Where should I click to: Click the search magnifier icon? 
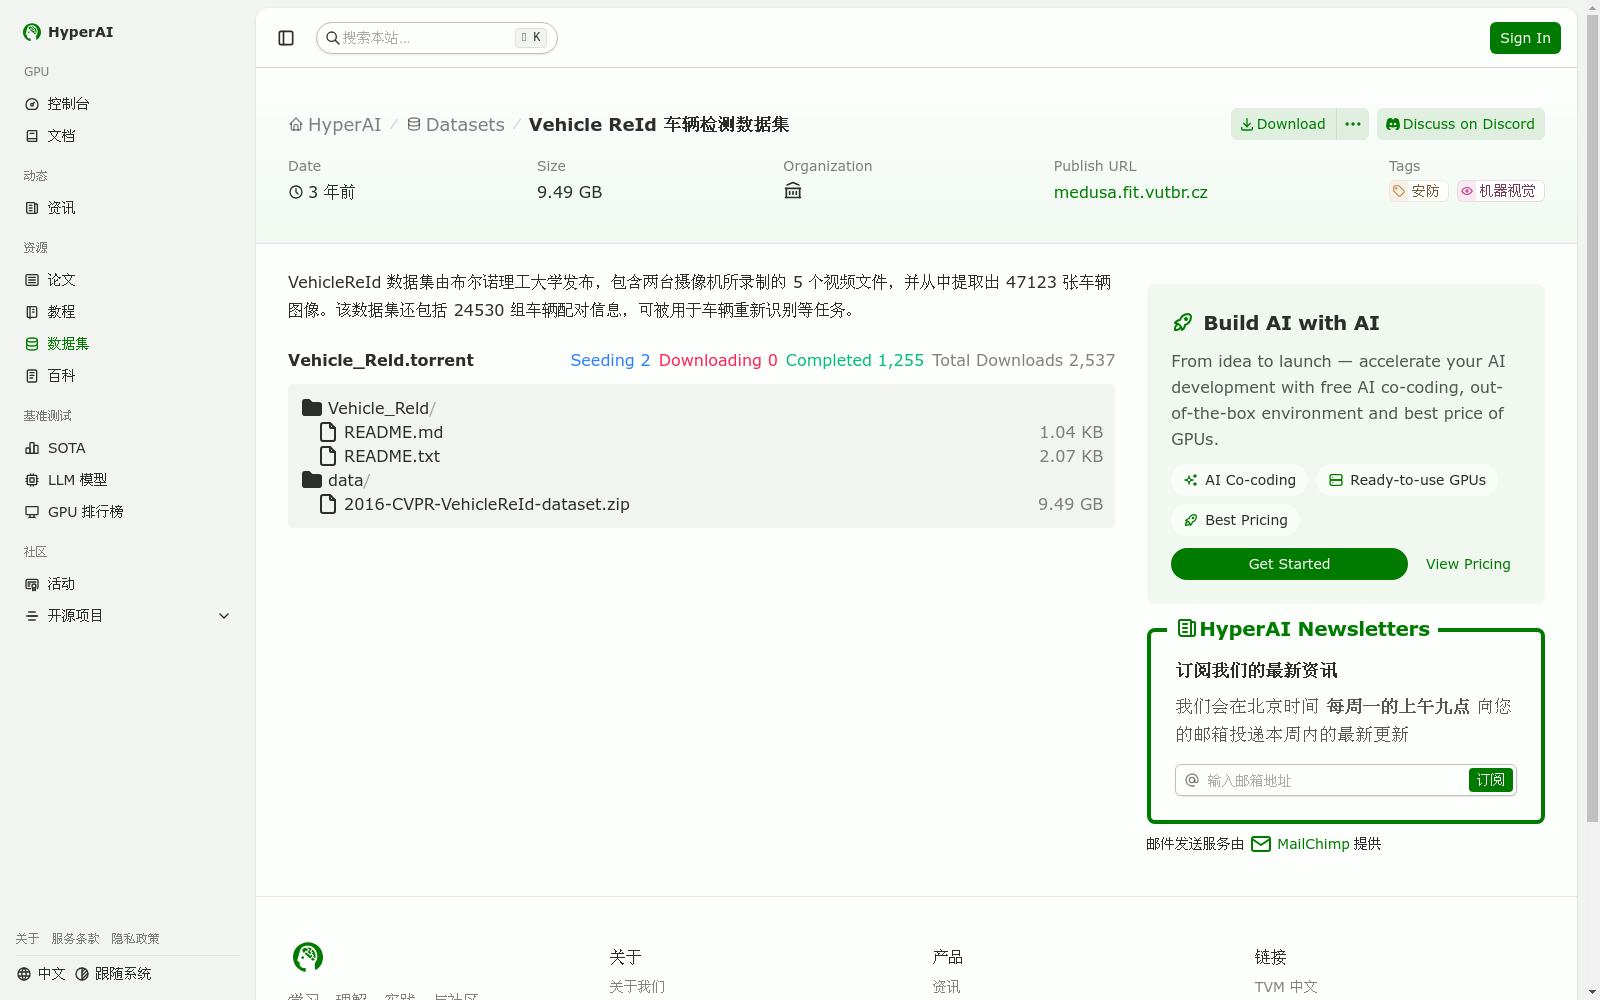(333, 38)
